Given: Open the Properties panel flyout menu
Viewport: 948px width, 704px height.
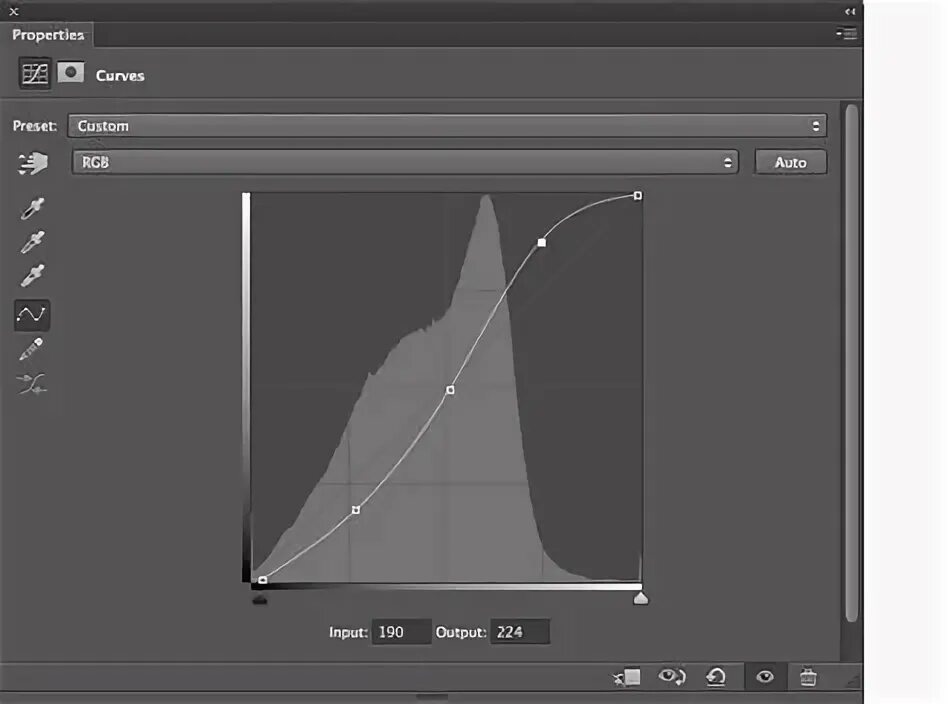Looking at the screenshot, I should (847, 34).
